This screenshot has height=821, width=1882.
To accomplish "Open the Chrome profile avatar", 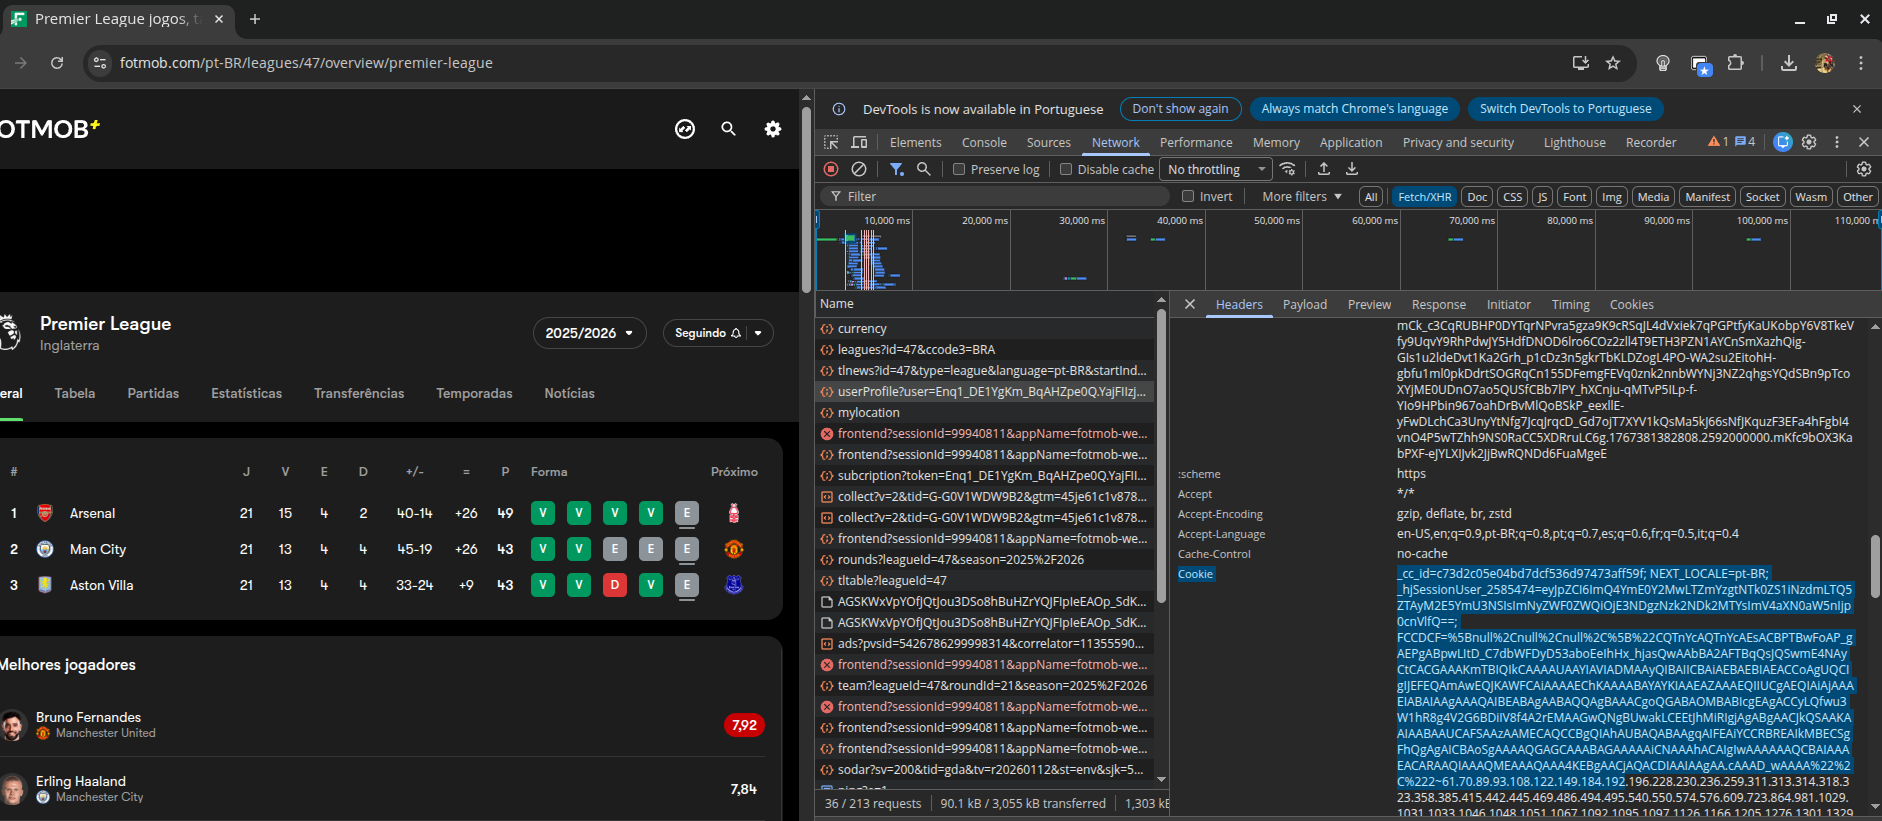I will [x=1825, y=63].
